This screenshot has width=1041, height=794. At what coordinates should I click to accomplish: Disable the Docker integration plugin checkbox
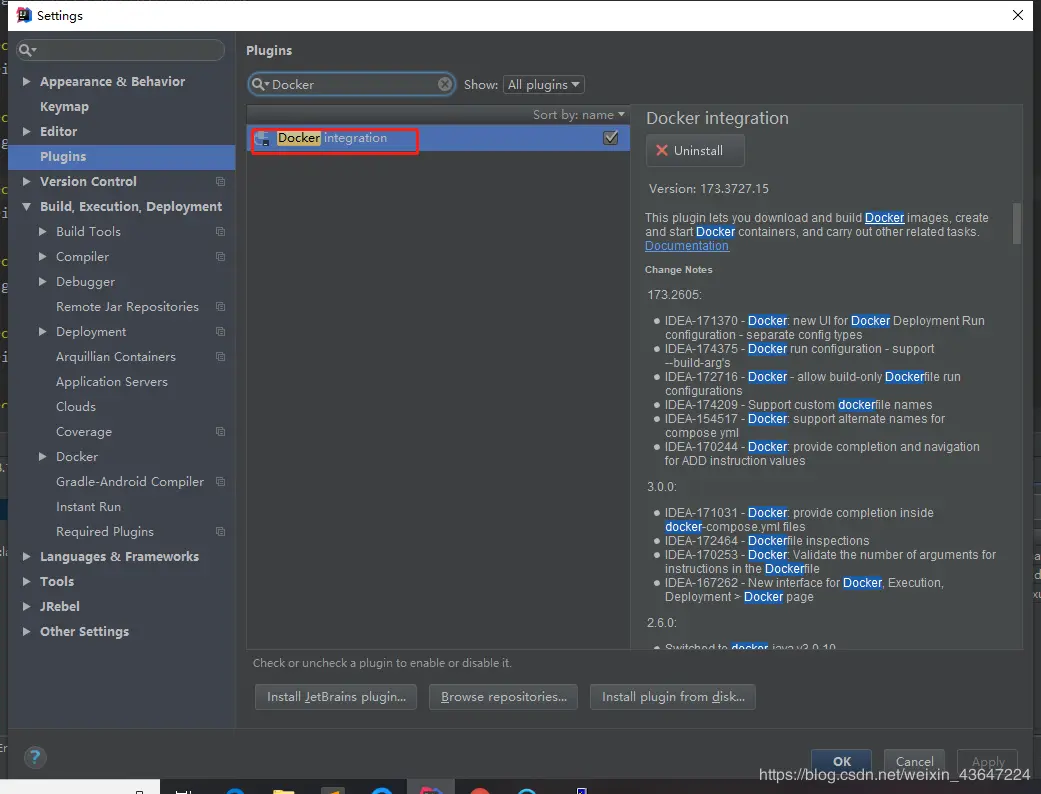click(x=611, y=138)
